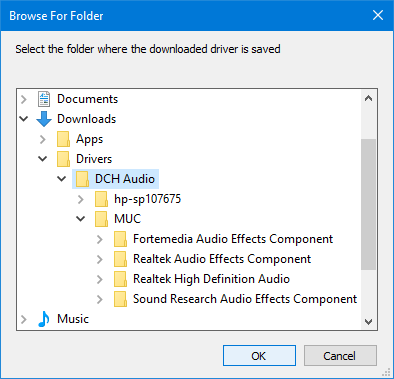Expand Realtek Audio Effects Component node
The width and height of the screenshot is (394, 379).
tap(100, 259)
